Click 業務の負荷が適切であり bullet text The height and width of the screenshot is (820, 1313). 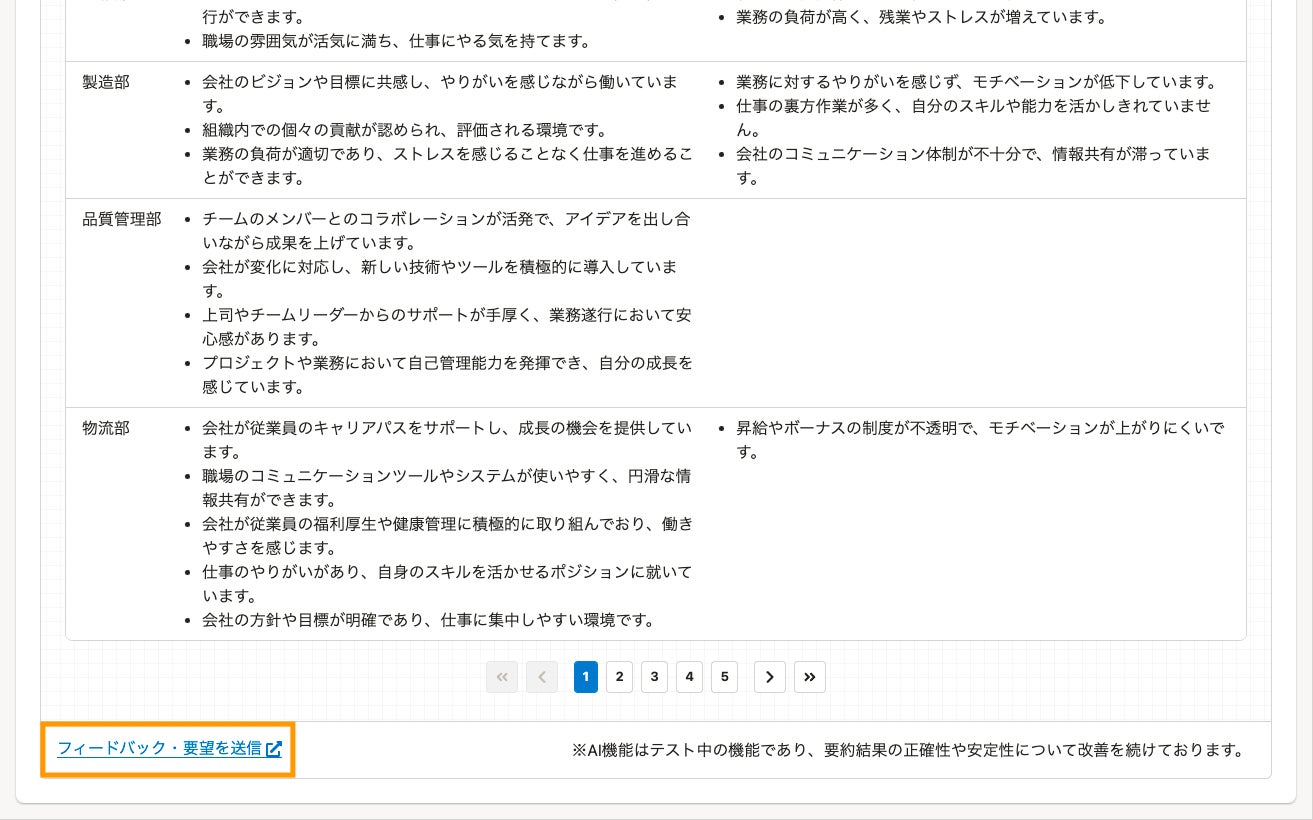tap(447, 166)
